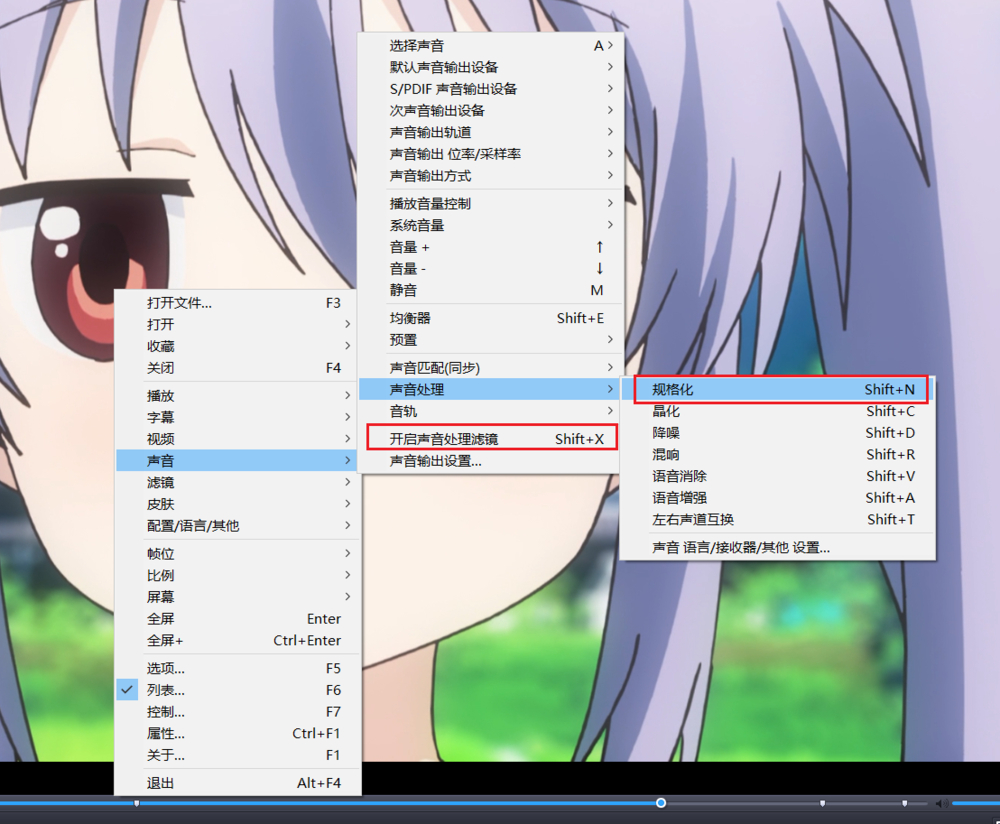
Task: Open 次声音输出设备 submenu
Action: click(x=490, y=111)
